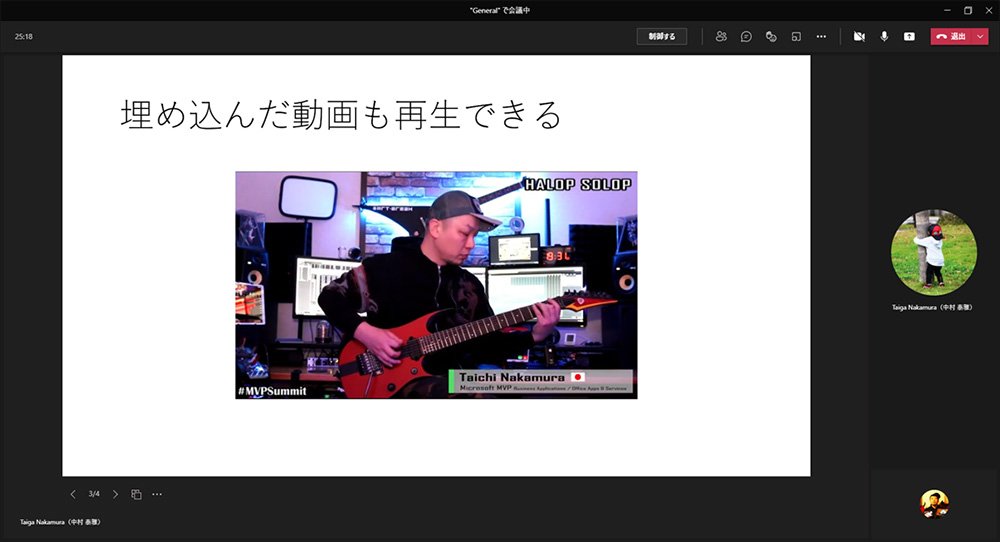Go to the previous slide
This screenshot has height=542, width=1000.
(x=73, y=494)
